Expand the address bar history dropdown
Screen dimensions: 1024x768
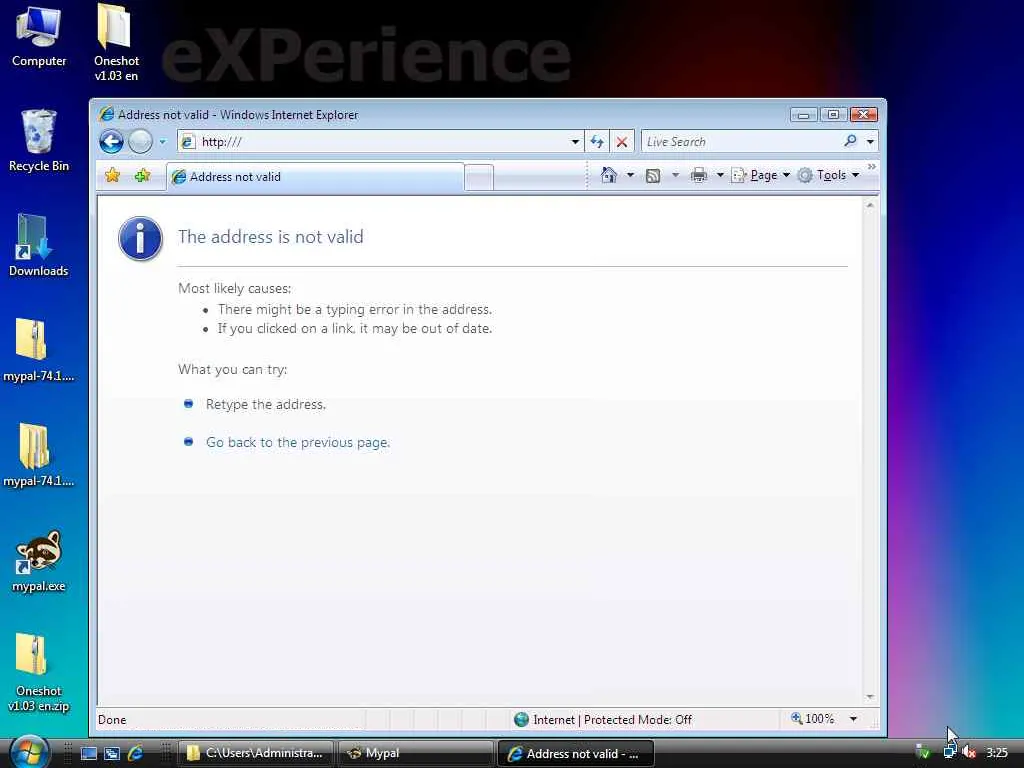(x=575, y=142)
